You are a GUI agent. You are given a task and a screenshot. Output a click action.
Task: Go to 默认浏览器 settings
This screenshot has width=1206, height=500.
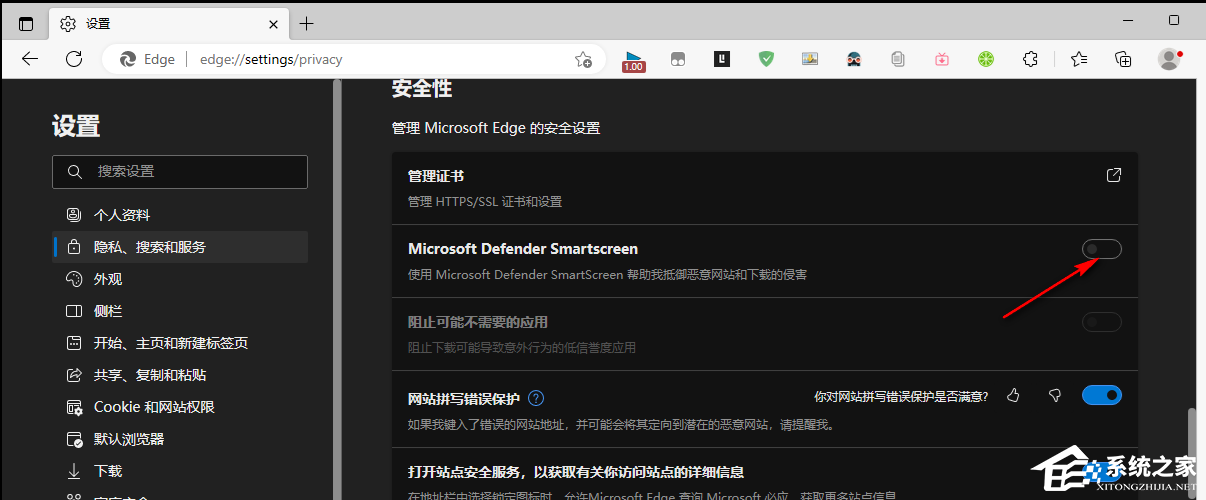(x=128, y=439)
